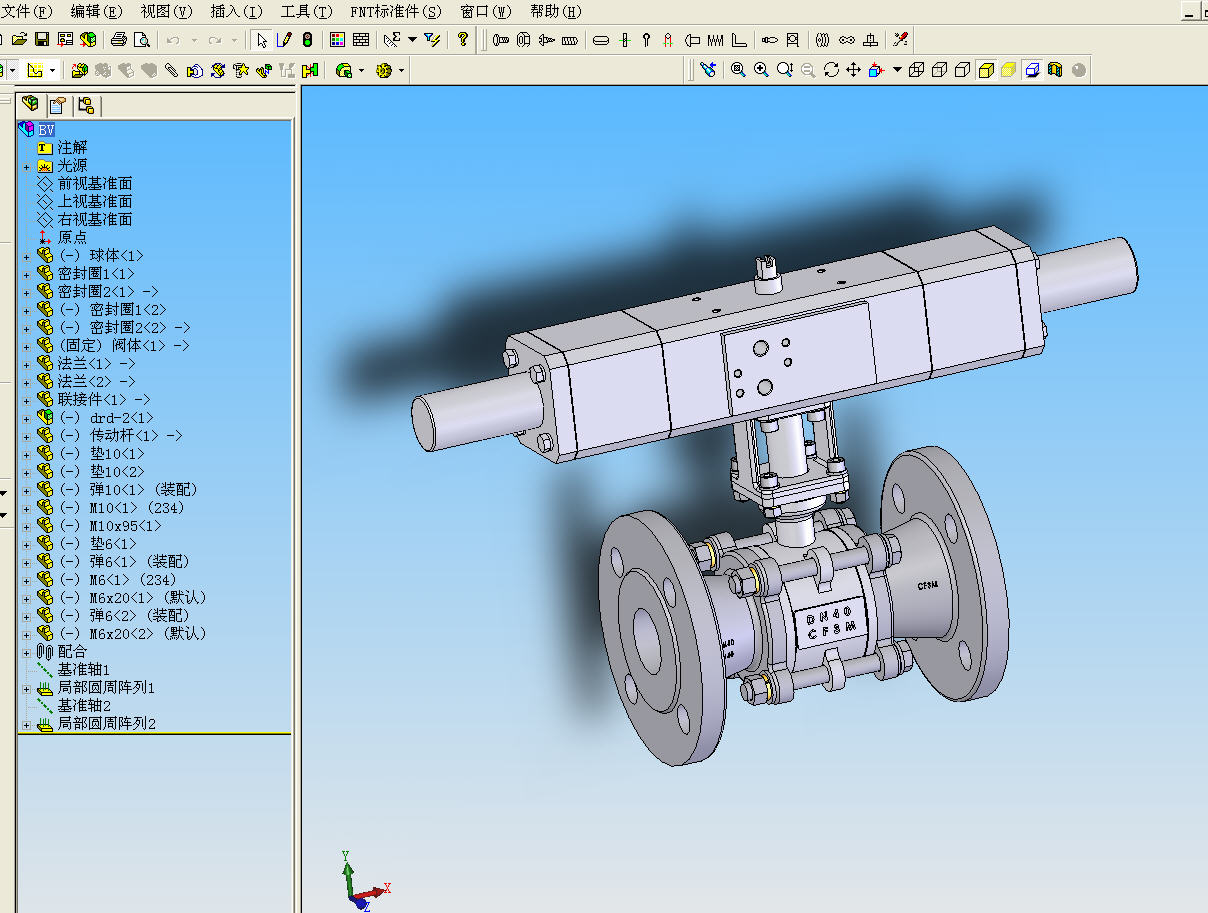This screenshot has height=913, width=1208.
Task: Open the 视图(V) menu
Action: click(x=166, y=12)
